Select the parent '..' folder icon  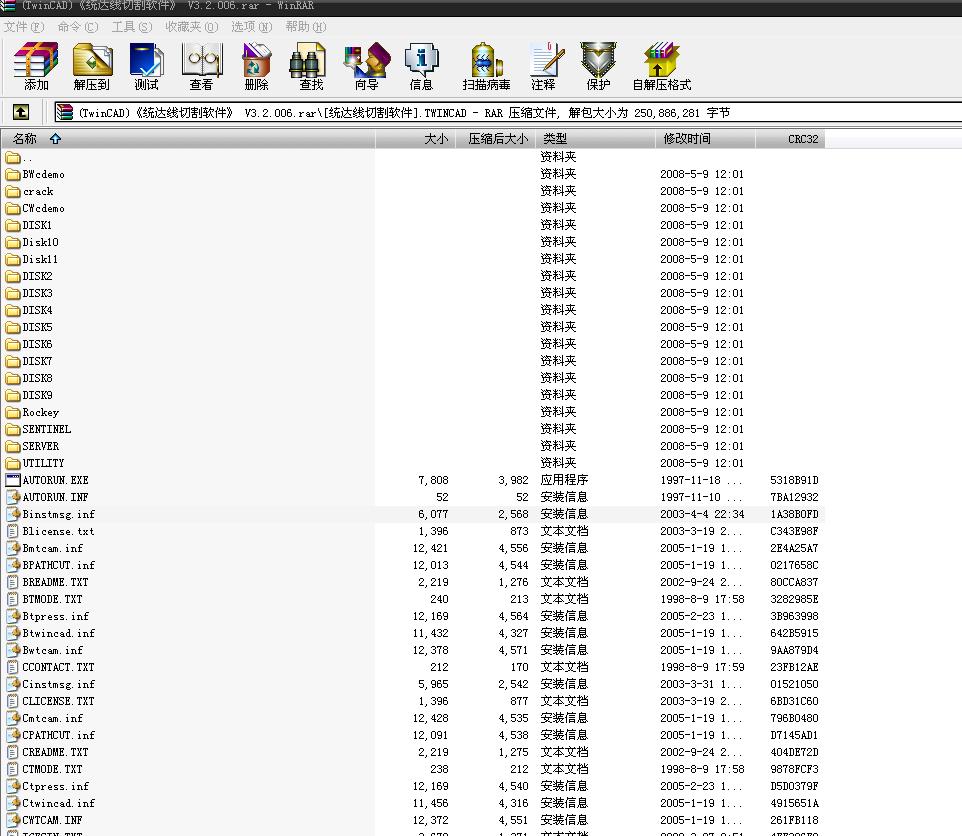pos(13,158)
